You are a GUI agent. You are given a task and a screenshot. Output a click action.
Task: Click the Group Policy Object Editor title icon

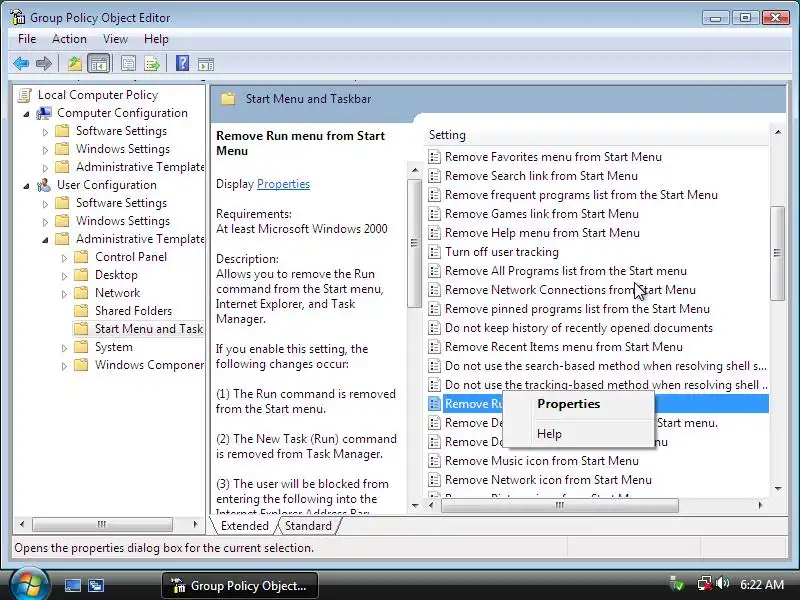(x=17, y=17)
